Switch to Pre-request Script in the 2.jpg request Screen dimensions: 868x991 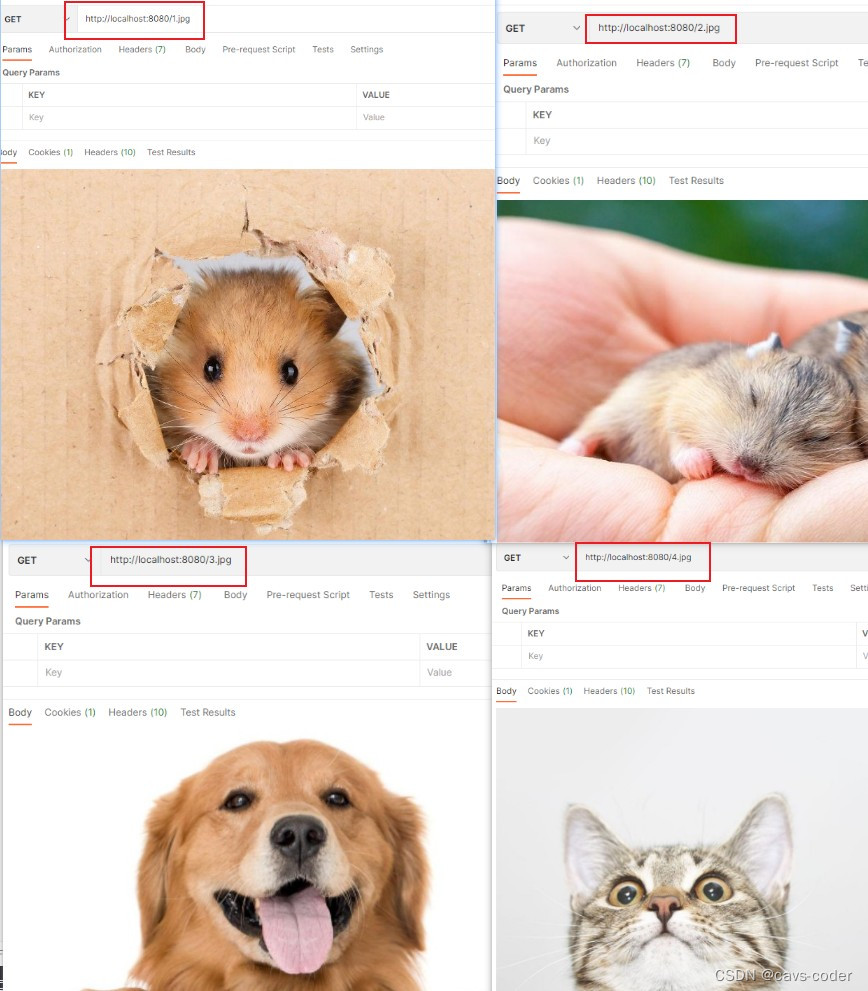point(797,63)
